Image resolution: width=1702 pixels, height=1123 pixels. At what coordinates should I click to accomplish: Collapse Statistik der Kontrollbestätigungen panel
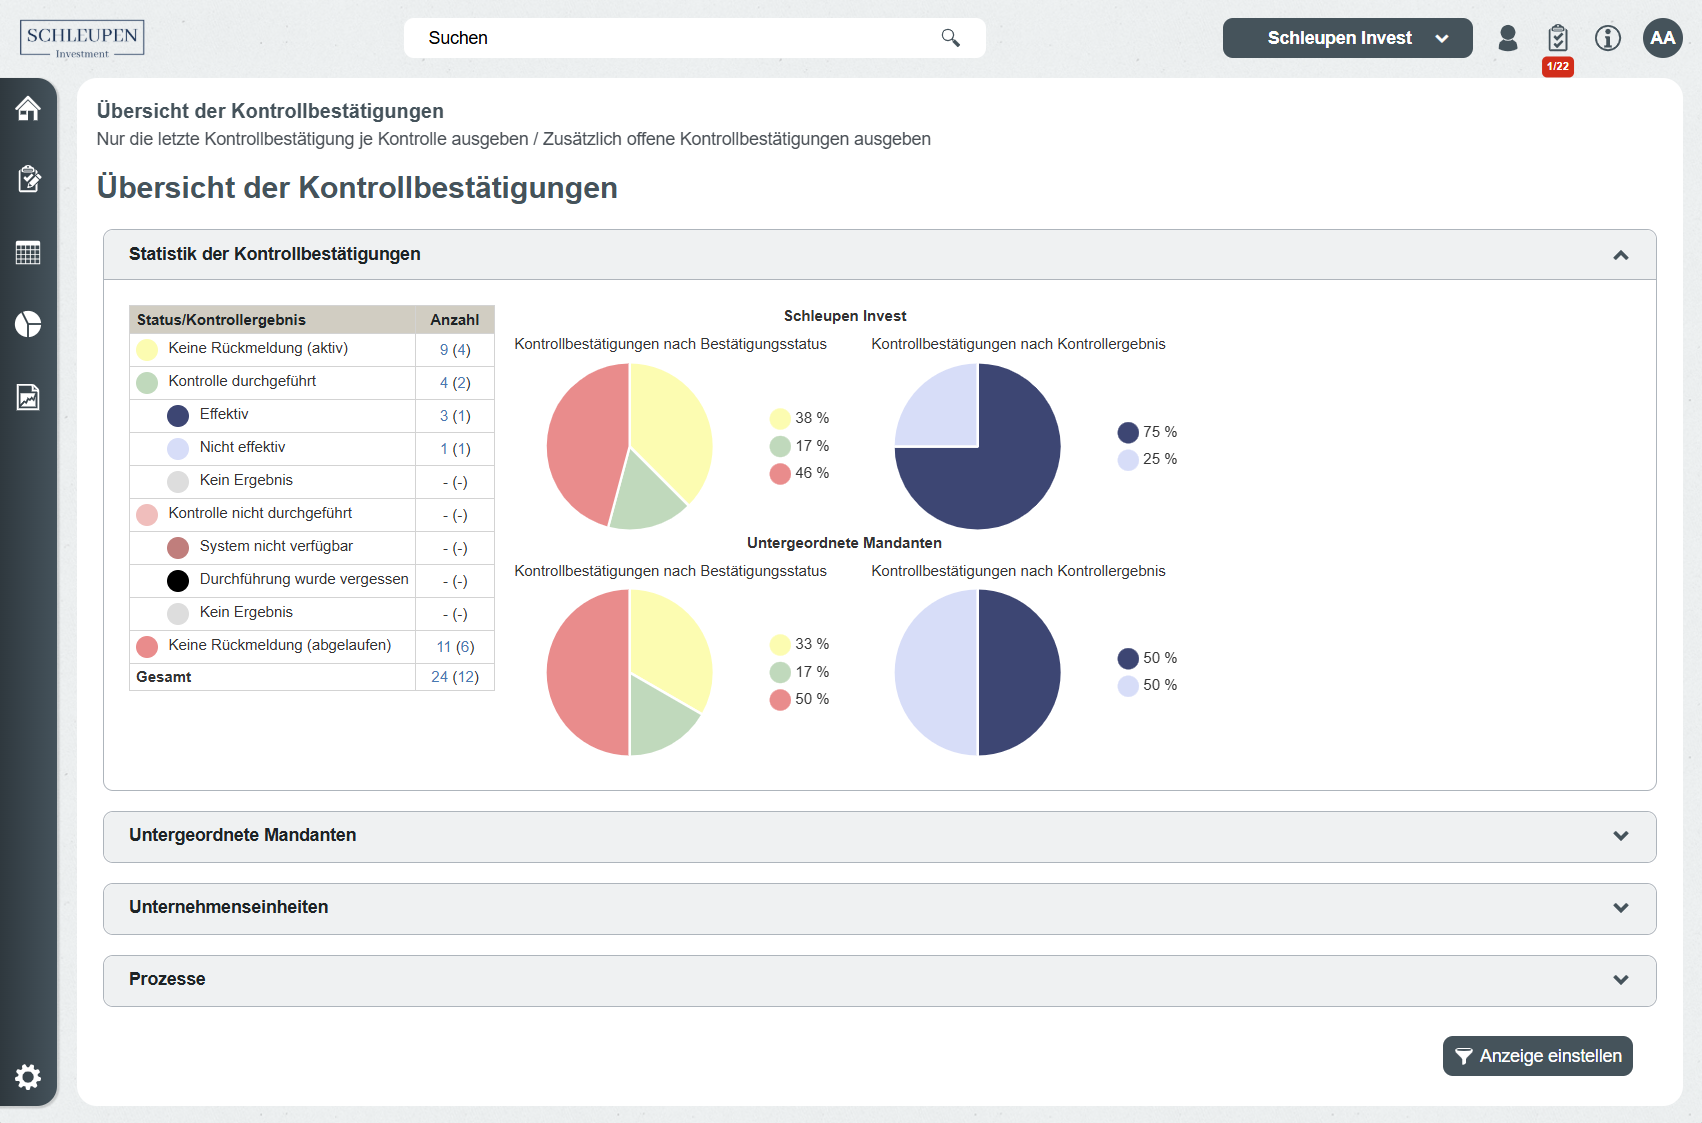pyautogui.click(x=1620, y=255)
